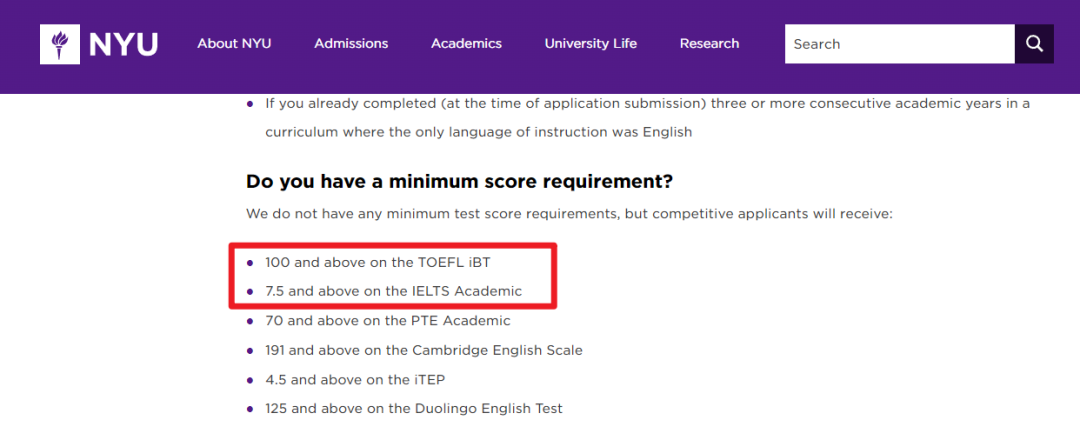1080x440 pixels.
Task: Click the purple bullet before "191 and above"
Action: (249, 350)
